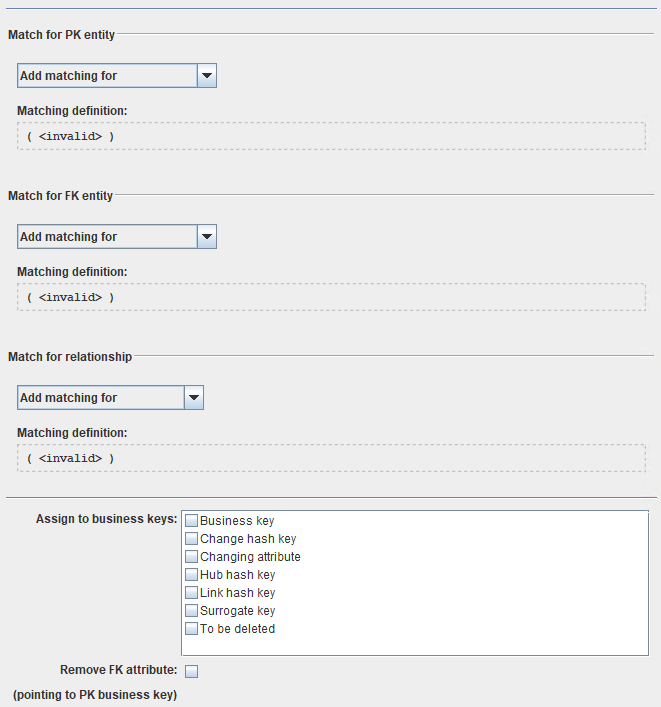Enable the Change hash key checkbox
Image resolution: width=661 pixels, height=707 pixels.
click(x=192, y=539)
